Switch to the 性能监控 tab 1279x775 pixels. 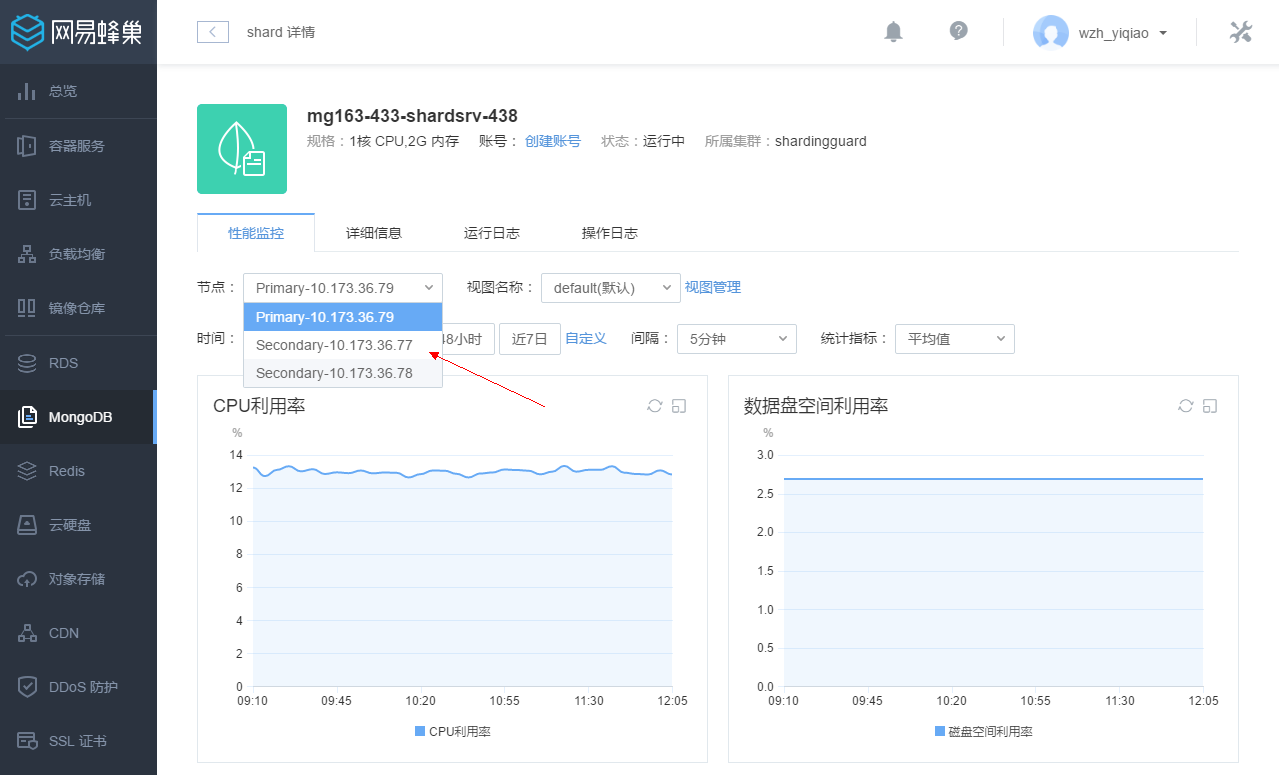tap(256, 233)
